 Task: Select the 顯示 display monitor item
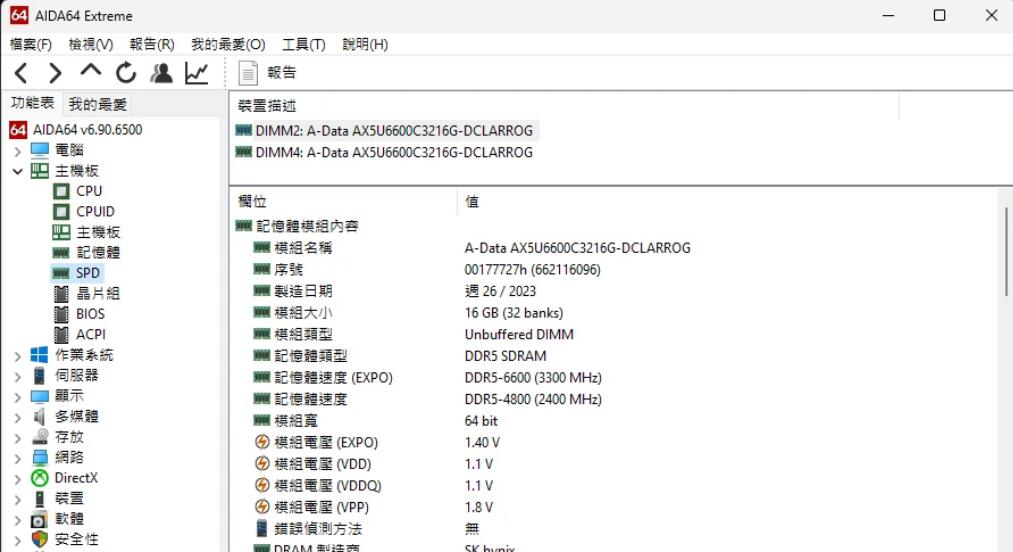[39, 396]
